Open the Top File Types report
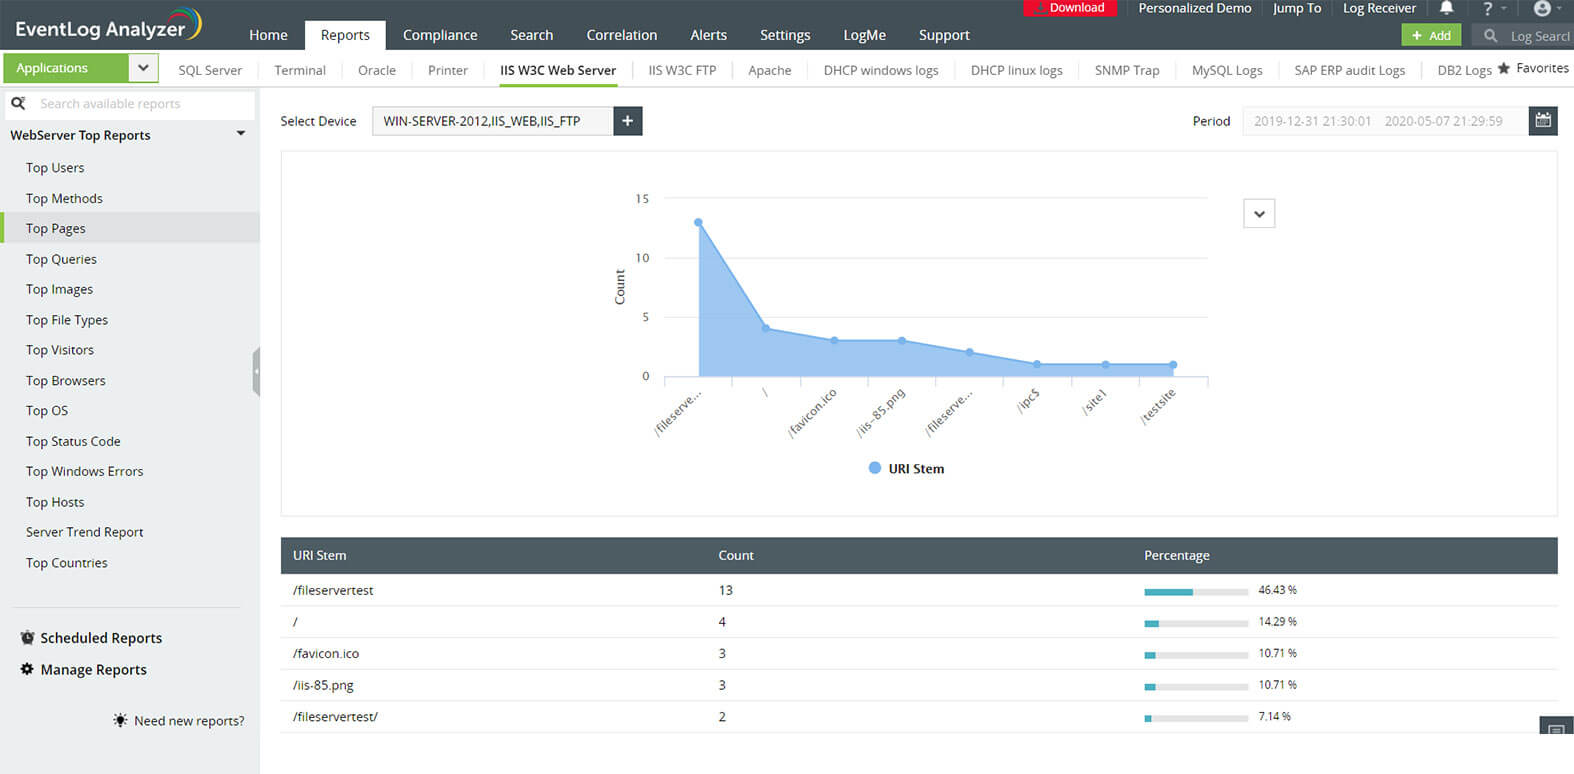1574x774 pixels. [x=67, y=320]
